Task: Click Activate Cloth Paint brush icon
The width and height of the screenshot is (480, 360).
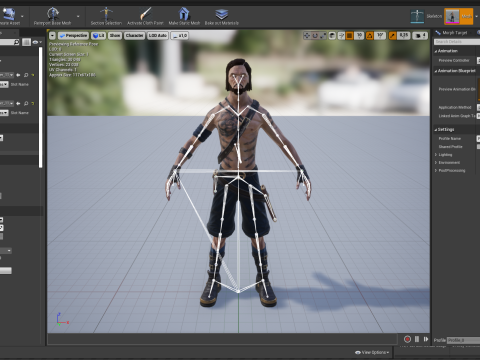Action: click(x=145, y=14)
